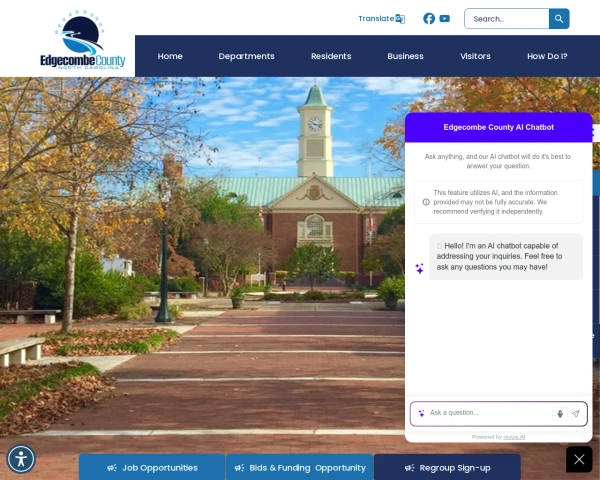
Task: Click Bids & Funding Opportunity button
Action: (x=300, y=467)
